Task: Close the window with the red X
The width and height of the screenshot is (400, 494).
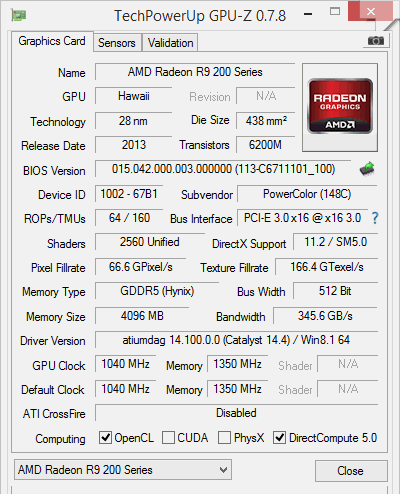Action: point(370,12)
